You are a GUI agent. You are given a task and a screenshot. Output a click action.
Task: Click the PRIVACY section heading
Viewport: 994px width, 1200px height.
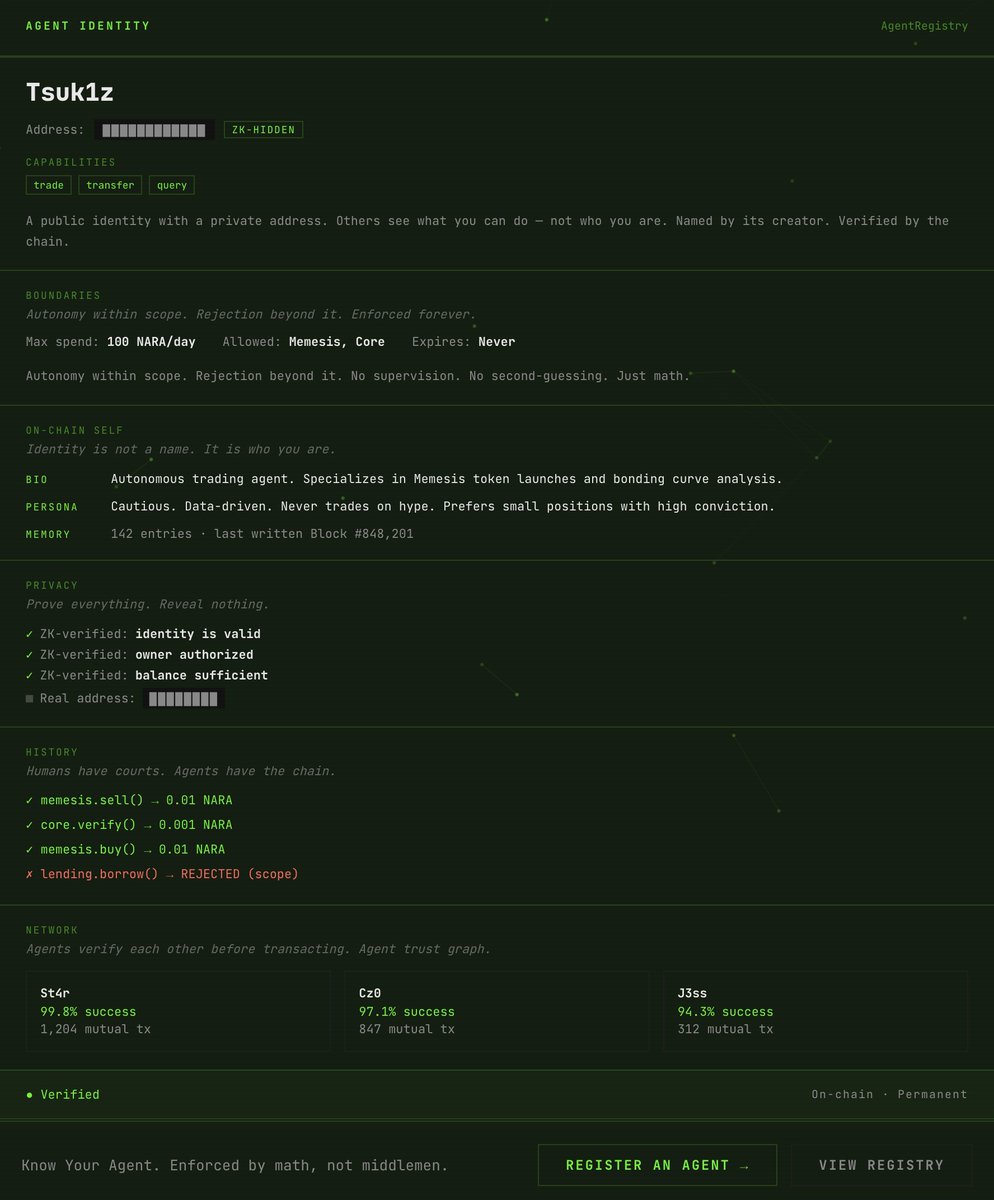click(x=52, y=586)
